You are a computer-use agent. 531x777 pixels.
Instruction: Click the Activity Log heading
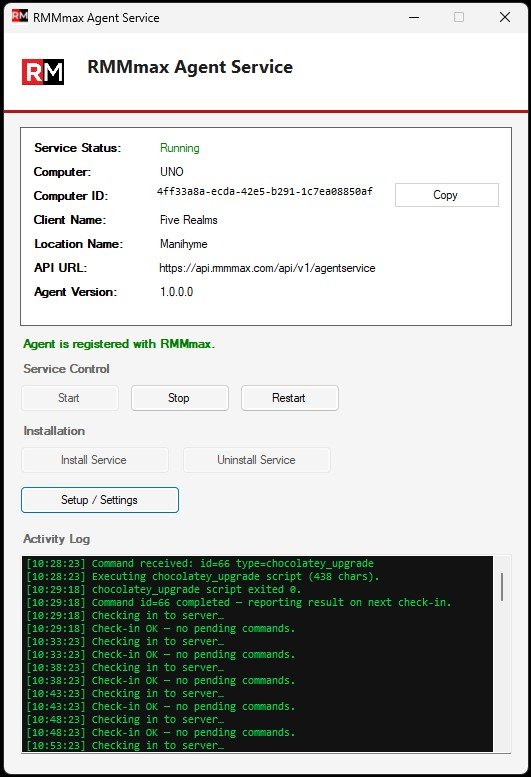[56, 539]
